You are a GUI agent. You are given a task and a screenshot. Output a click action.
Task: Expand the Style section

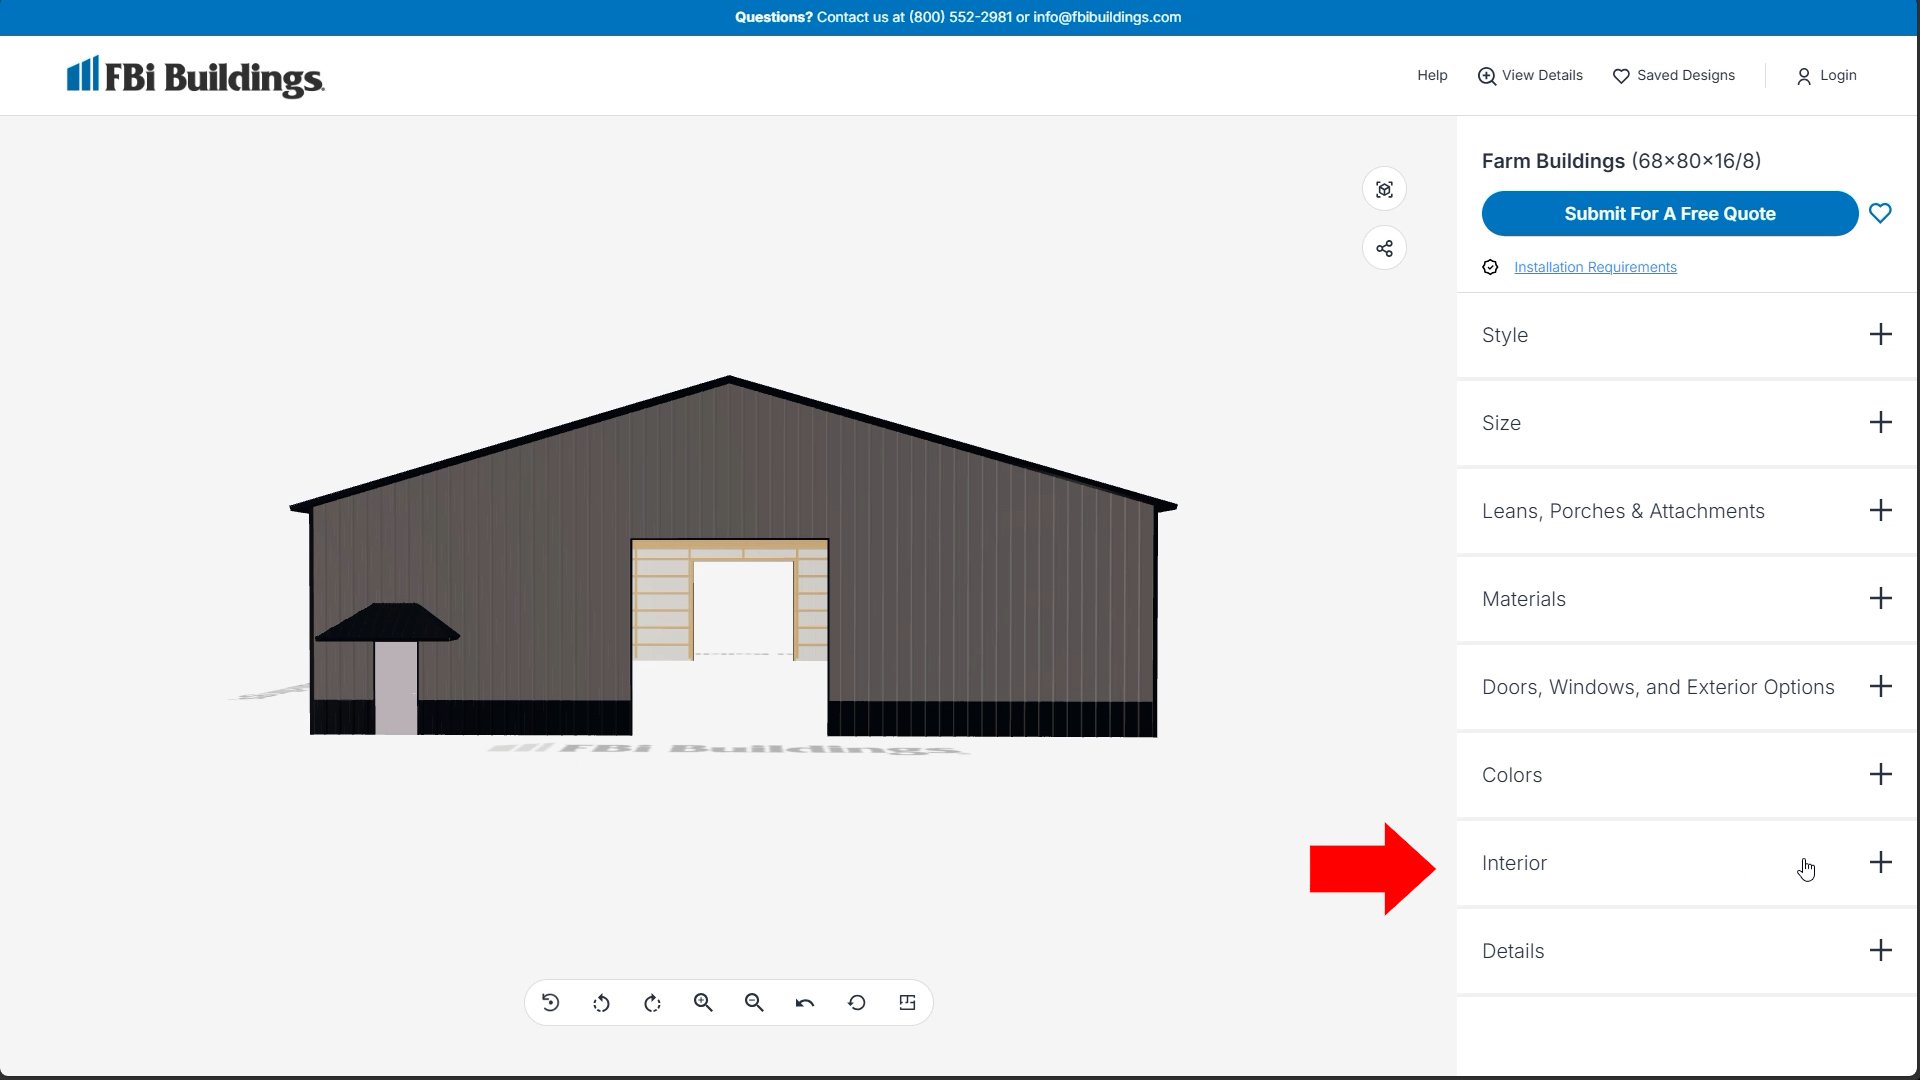[1880, 334]
